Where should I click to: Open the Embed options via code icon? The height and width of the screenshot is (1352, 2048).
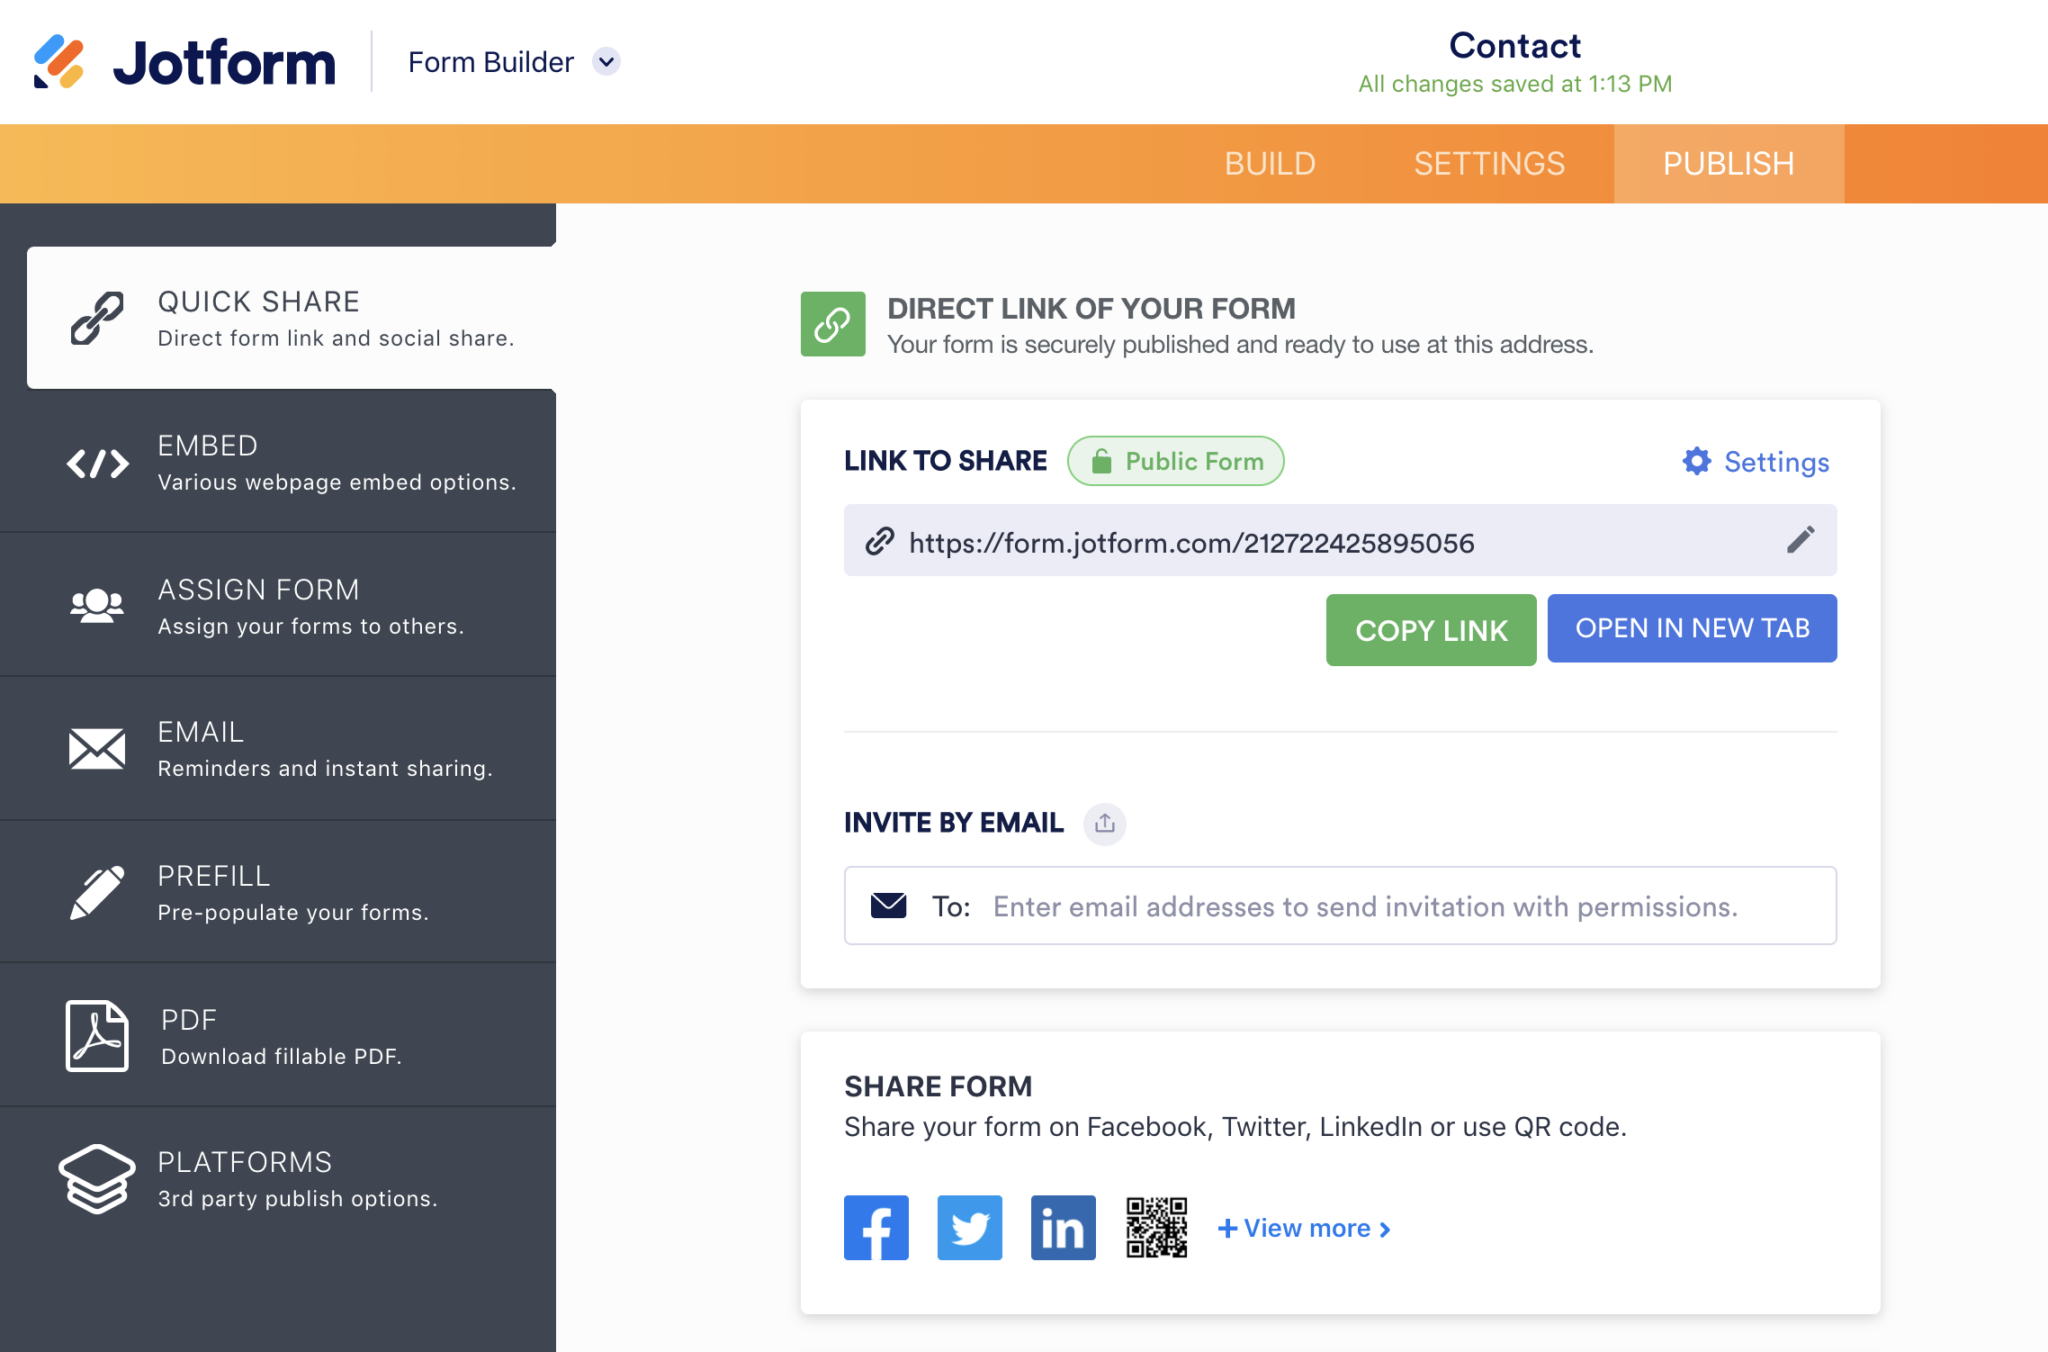[x=97, y=461]
